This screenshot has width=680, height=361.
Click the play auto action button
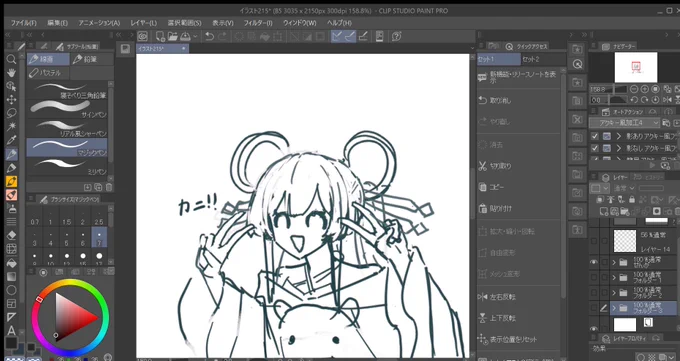coord(652,165)
